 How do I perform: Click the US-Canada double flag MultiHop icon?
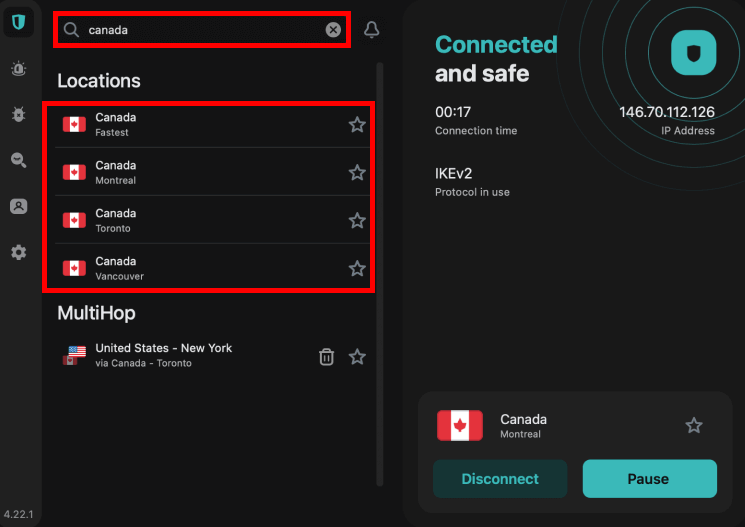74,355
